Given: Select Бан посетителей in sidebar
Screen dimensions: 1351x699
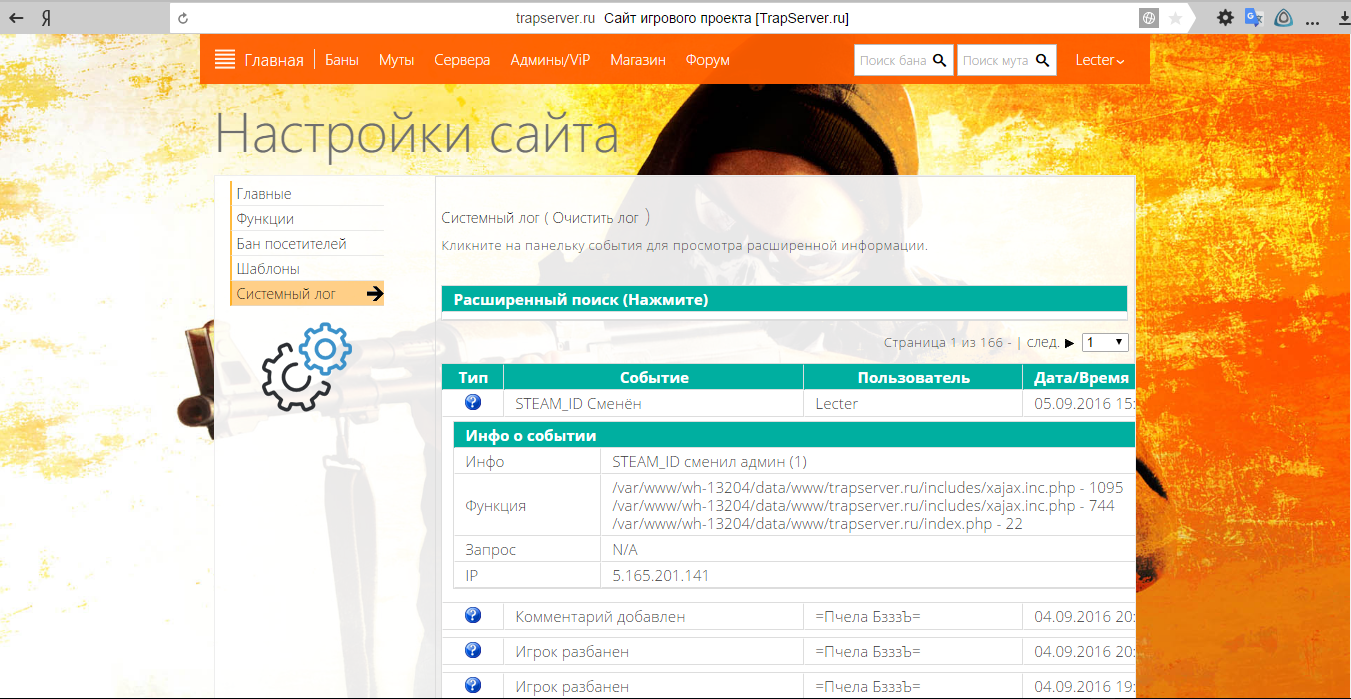Looking at the screenshot, I should [291, 244].
